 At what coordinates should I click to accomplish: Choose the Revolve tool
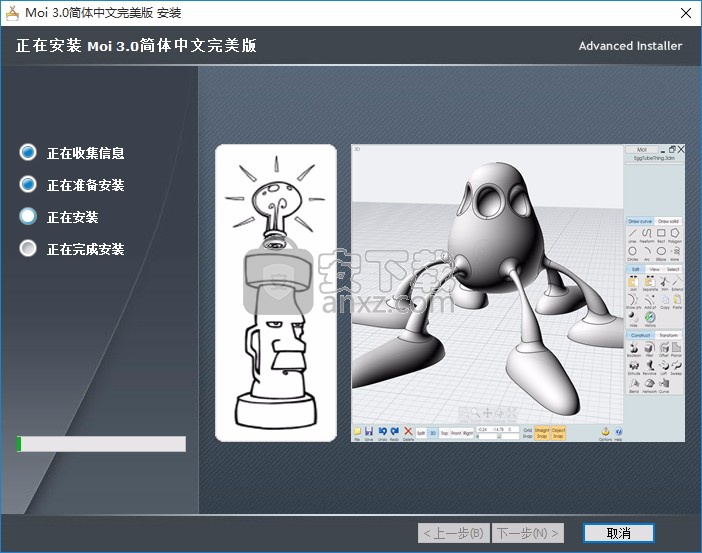(x=649, y=366)
